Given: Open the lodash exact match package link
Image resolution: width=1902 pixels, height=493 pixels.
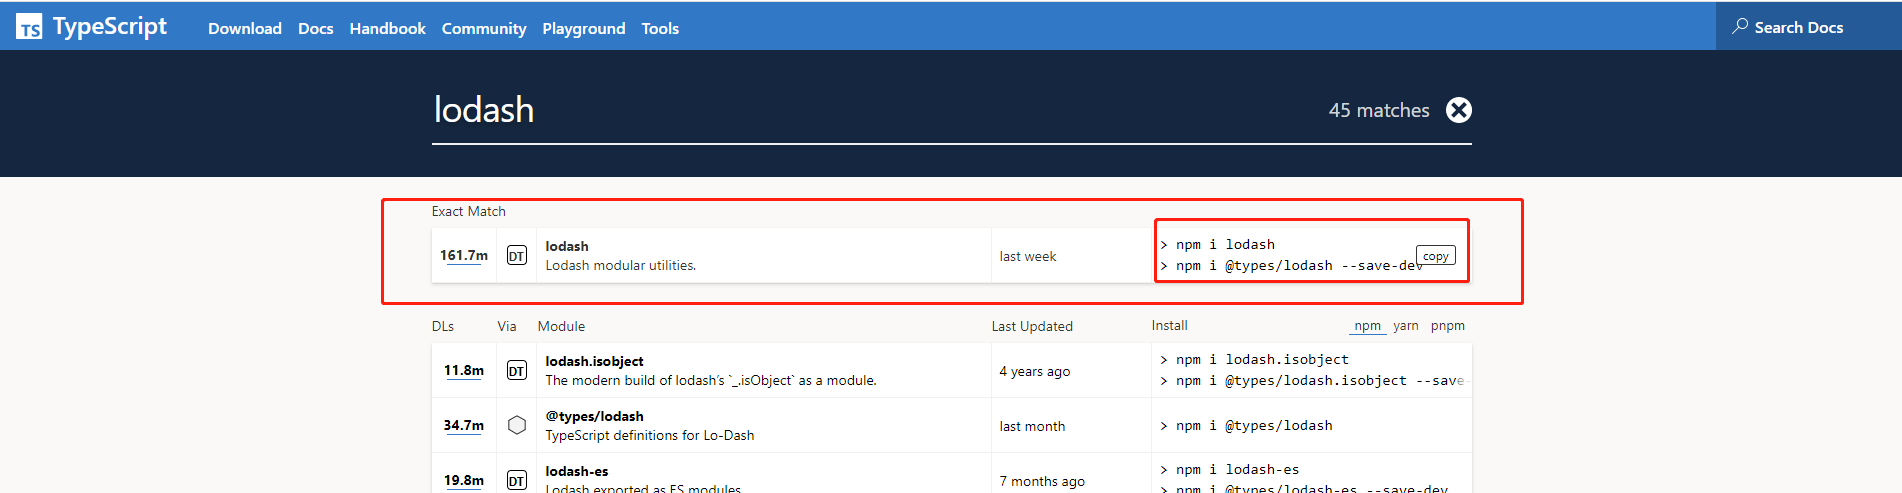Looking at the screenshot, I should pyautogui.click(x=567, y=246).
